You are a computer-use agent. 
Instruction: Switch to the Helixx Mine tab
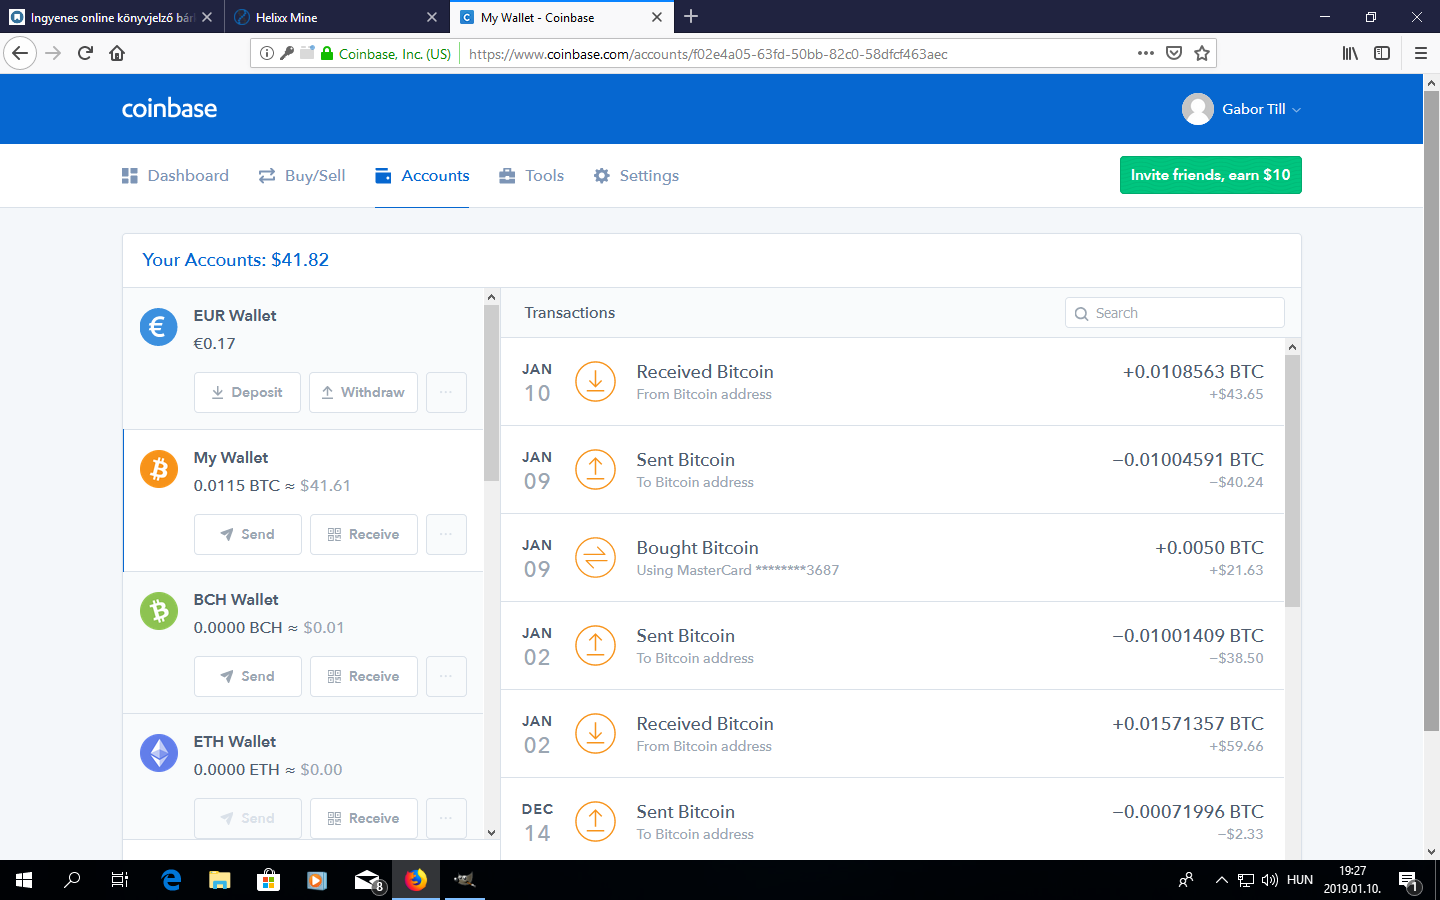click(337, 17)
